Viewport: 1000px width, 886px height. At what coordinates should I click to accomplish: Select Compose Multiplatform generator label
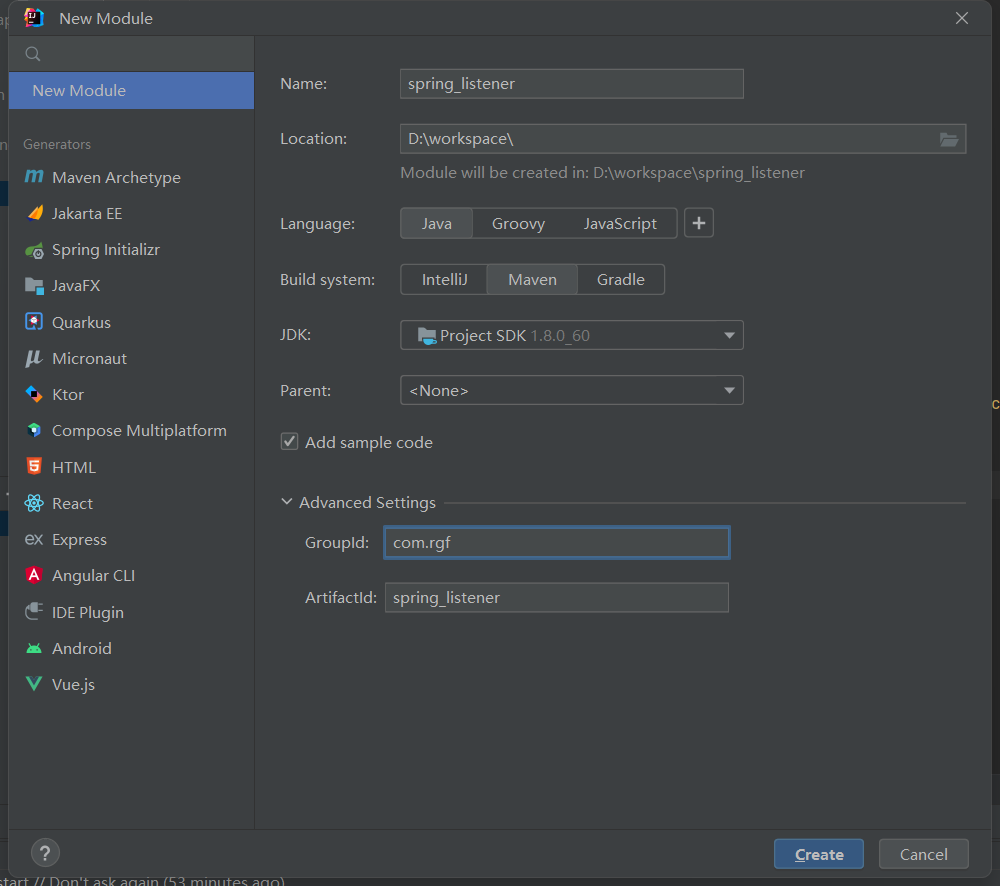[139, 431]
